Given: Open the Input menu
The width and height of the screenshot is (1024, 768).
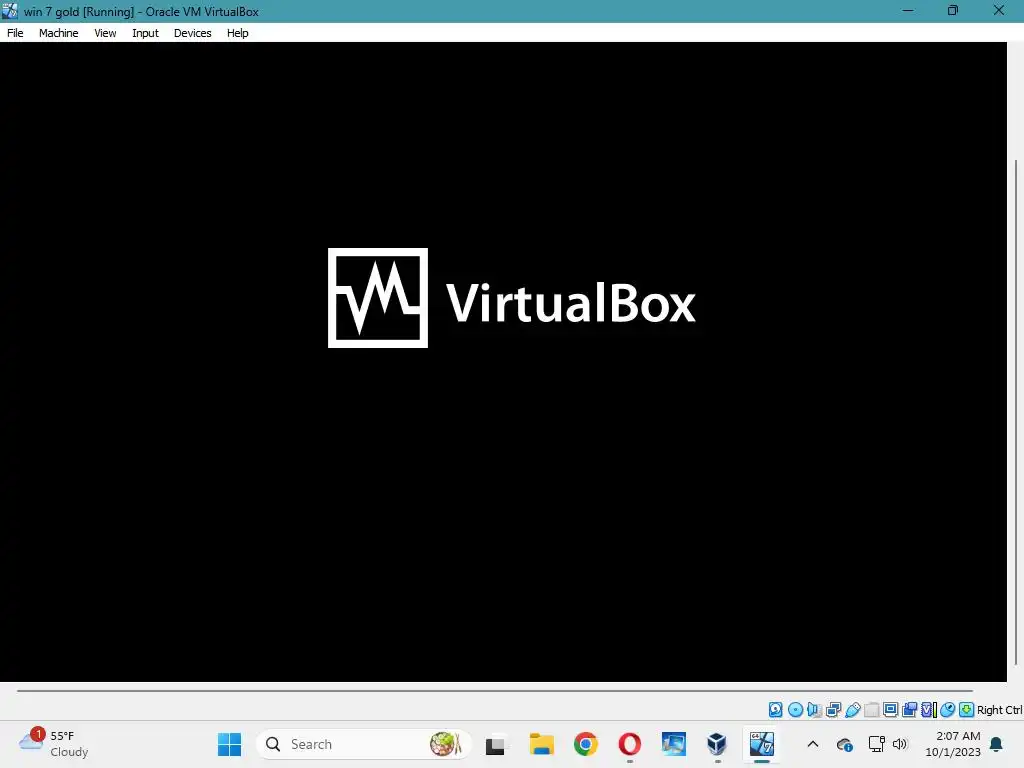Looking at the screenshot, I should pos(145,33).
